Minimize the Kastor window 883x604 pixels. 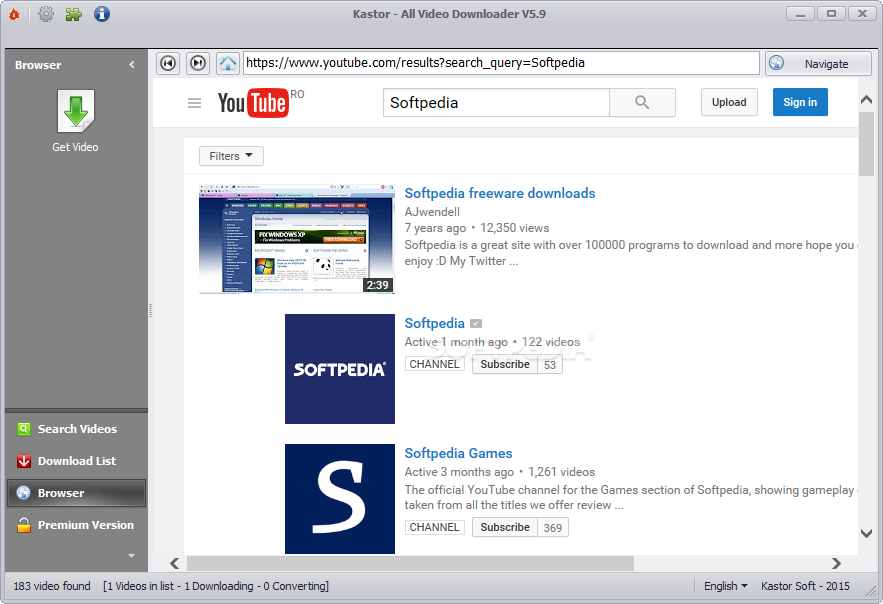click(x=800, y=14)
